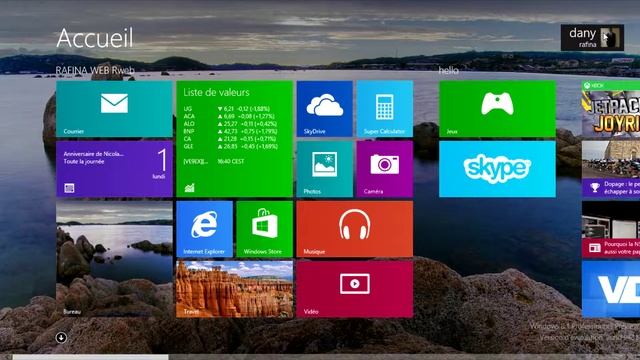Open the Dopage sports news tile
This screenshot has width=640, height=360.
tap(611, 169)
